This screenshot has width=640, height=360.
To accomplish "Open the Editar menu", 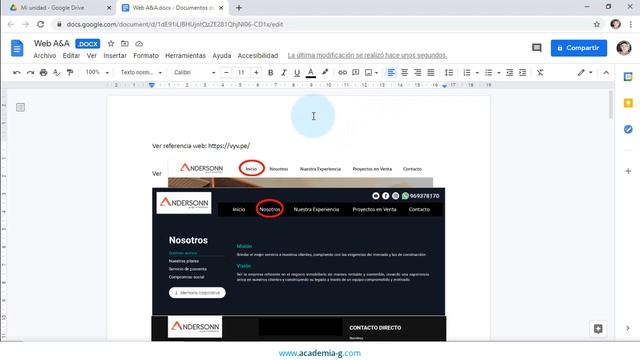I will pos(71,56).
